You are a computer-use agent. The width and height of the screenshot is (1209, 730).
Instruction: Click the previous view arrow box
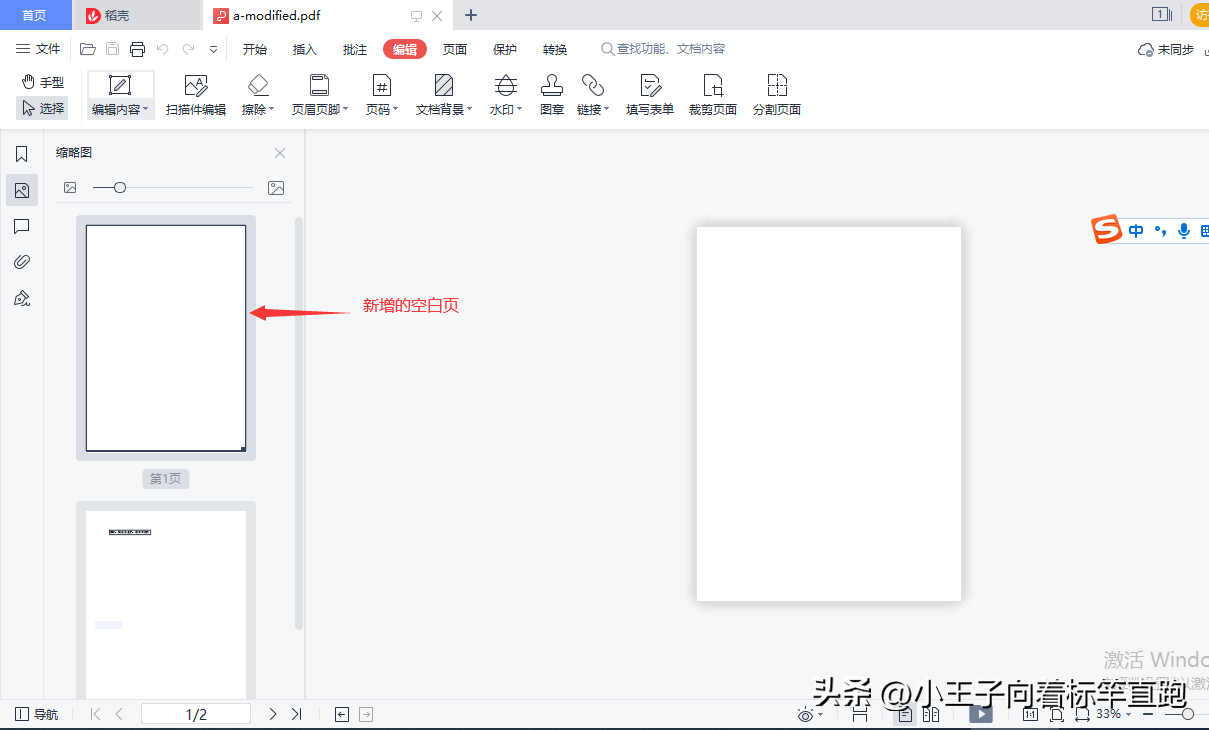click(x=342, y=714)
